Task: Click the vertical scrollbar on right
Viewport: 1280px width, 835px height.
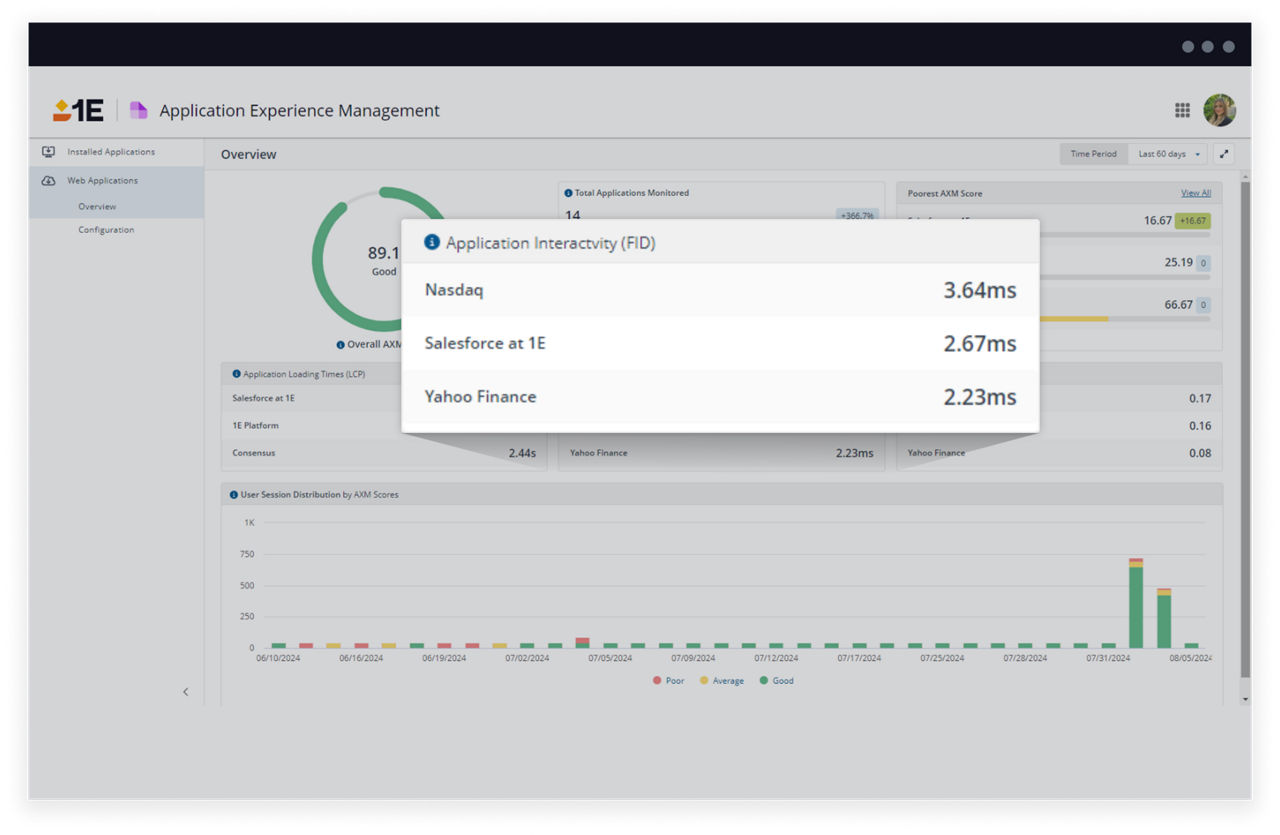Action: [x=1245, y=428]
